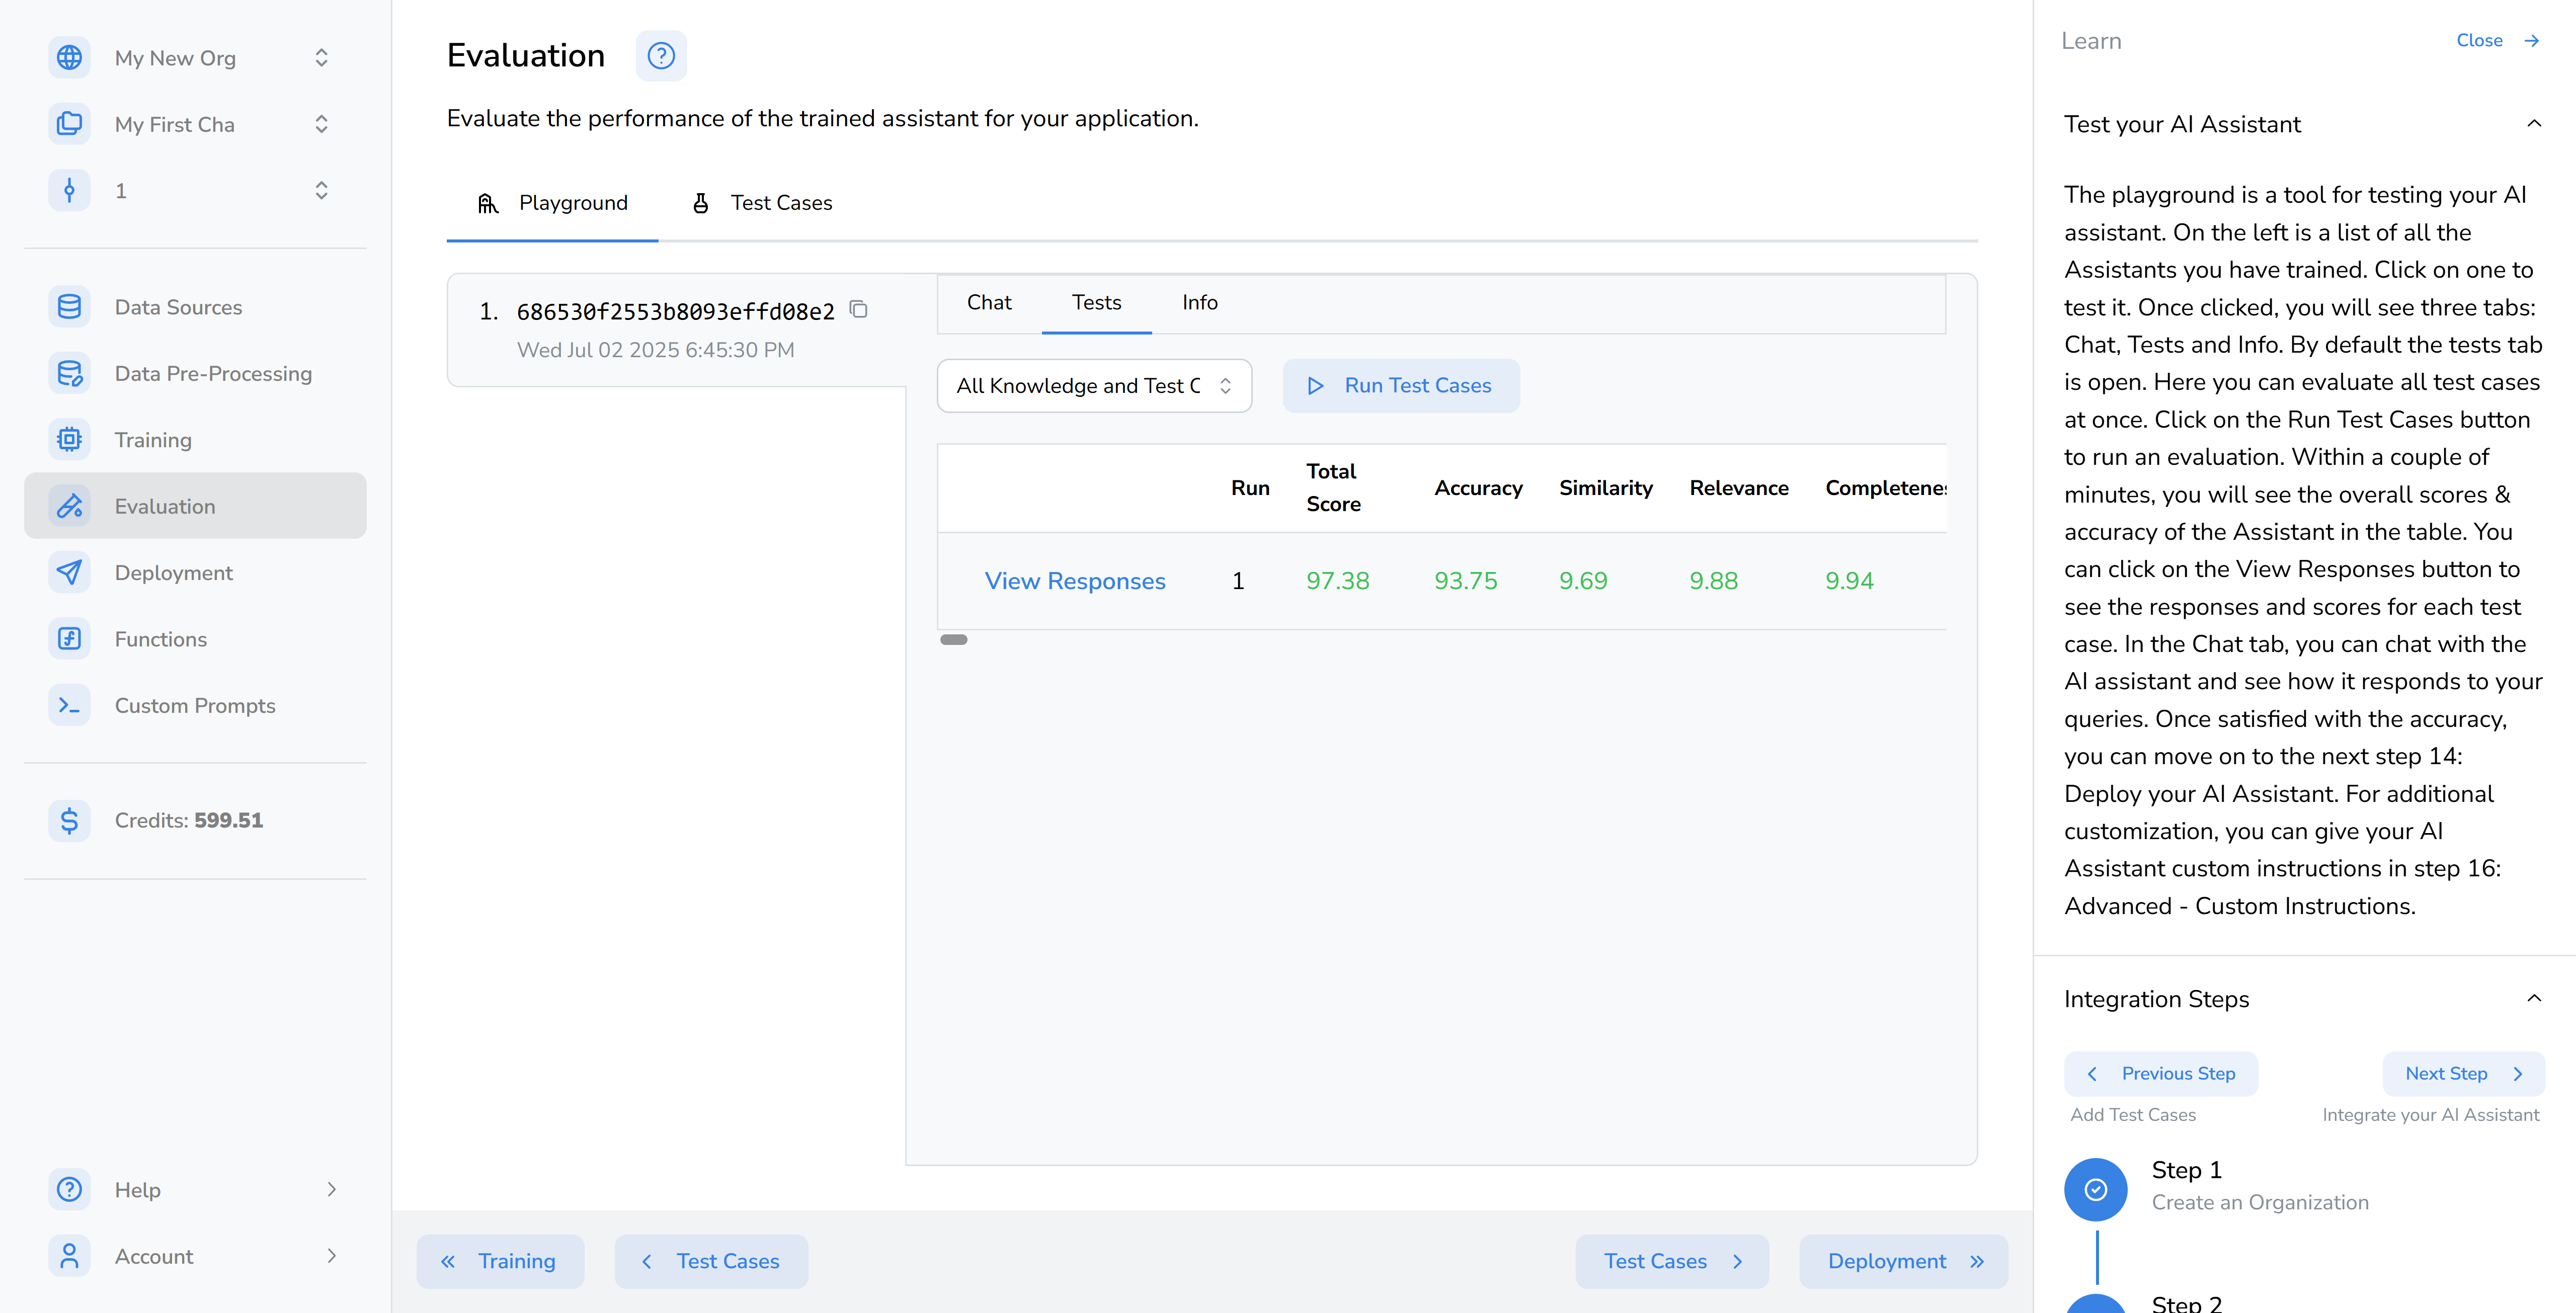Viewport: 2576px width, 1313px height.
Task: Open the version 1 selector dropdown
Action: tap(195, 190)
